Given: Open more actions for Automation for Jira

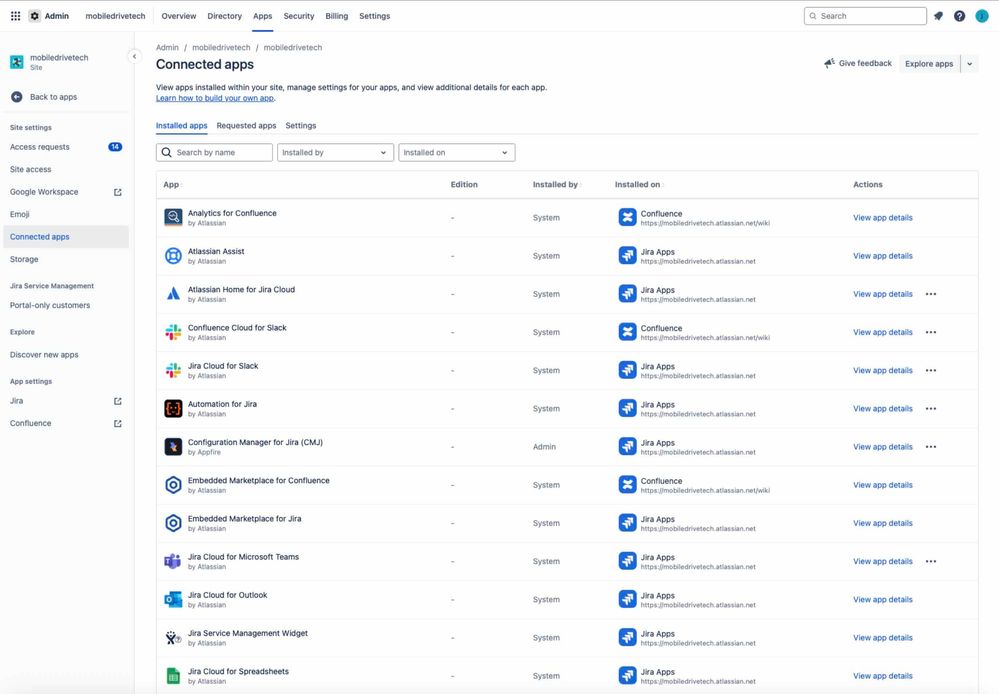Looking at the screenshot, I should (931, 408).
